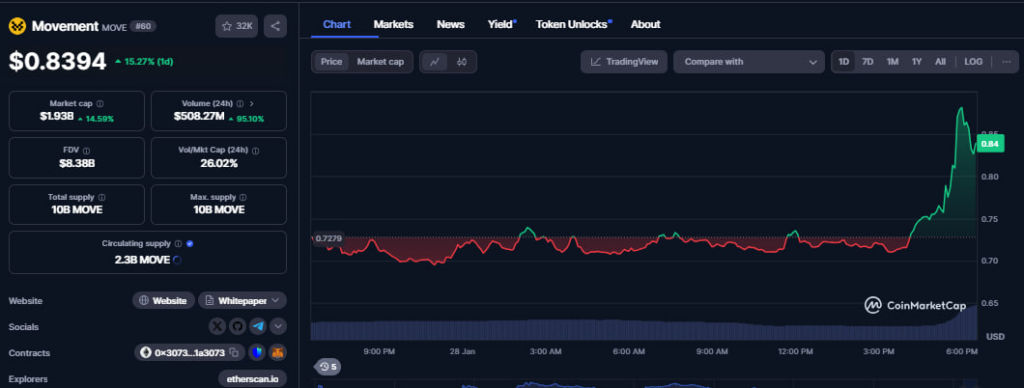Click the 0.7279 opening price label
Viewport: 1024px width, 388px height.
(x=327, y=238)
